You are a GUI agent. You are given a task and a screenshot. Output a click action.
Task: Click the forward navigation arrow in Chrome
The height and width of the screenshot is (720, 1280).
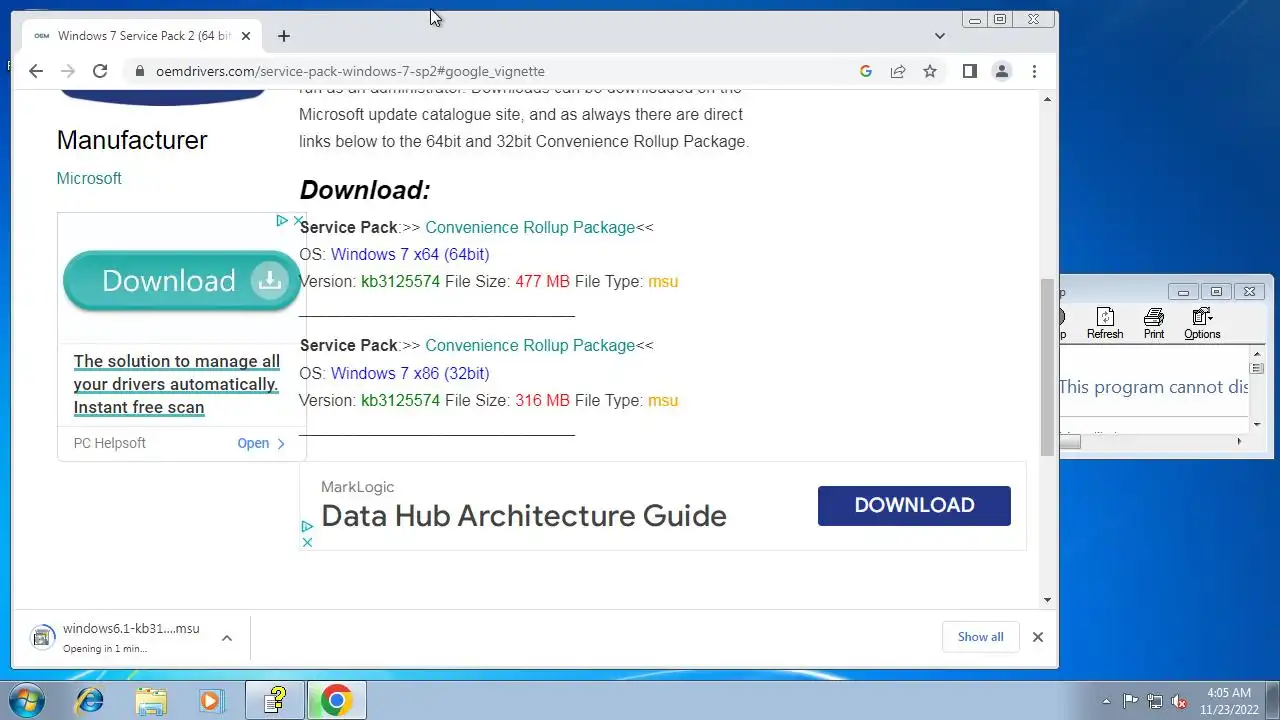pyautogui.click(x=68, y=71)
